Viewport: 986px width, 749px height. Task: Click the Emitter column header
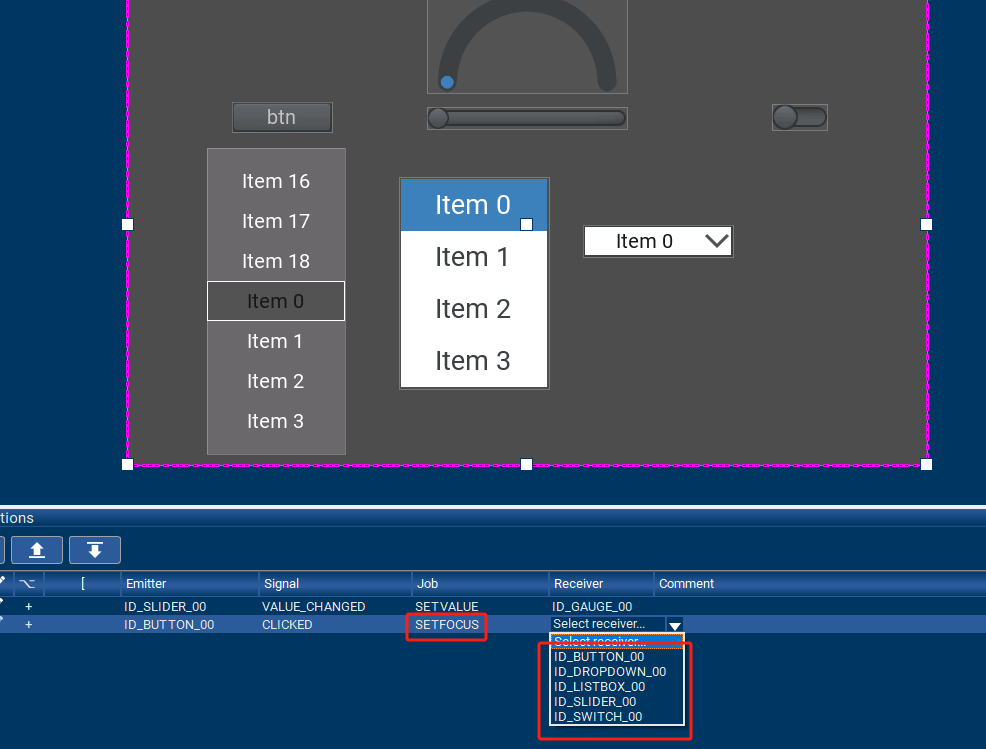tap(146, 583)
